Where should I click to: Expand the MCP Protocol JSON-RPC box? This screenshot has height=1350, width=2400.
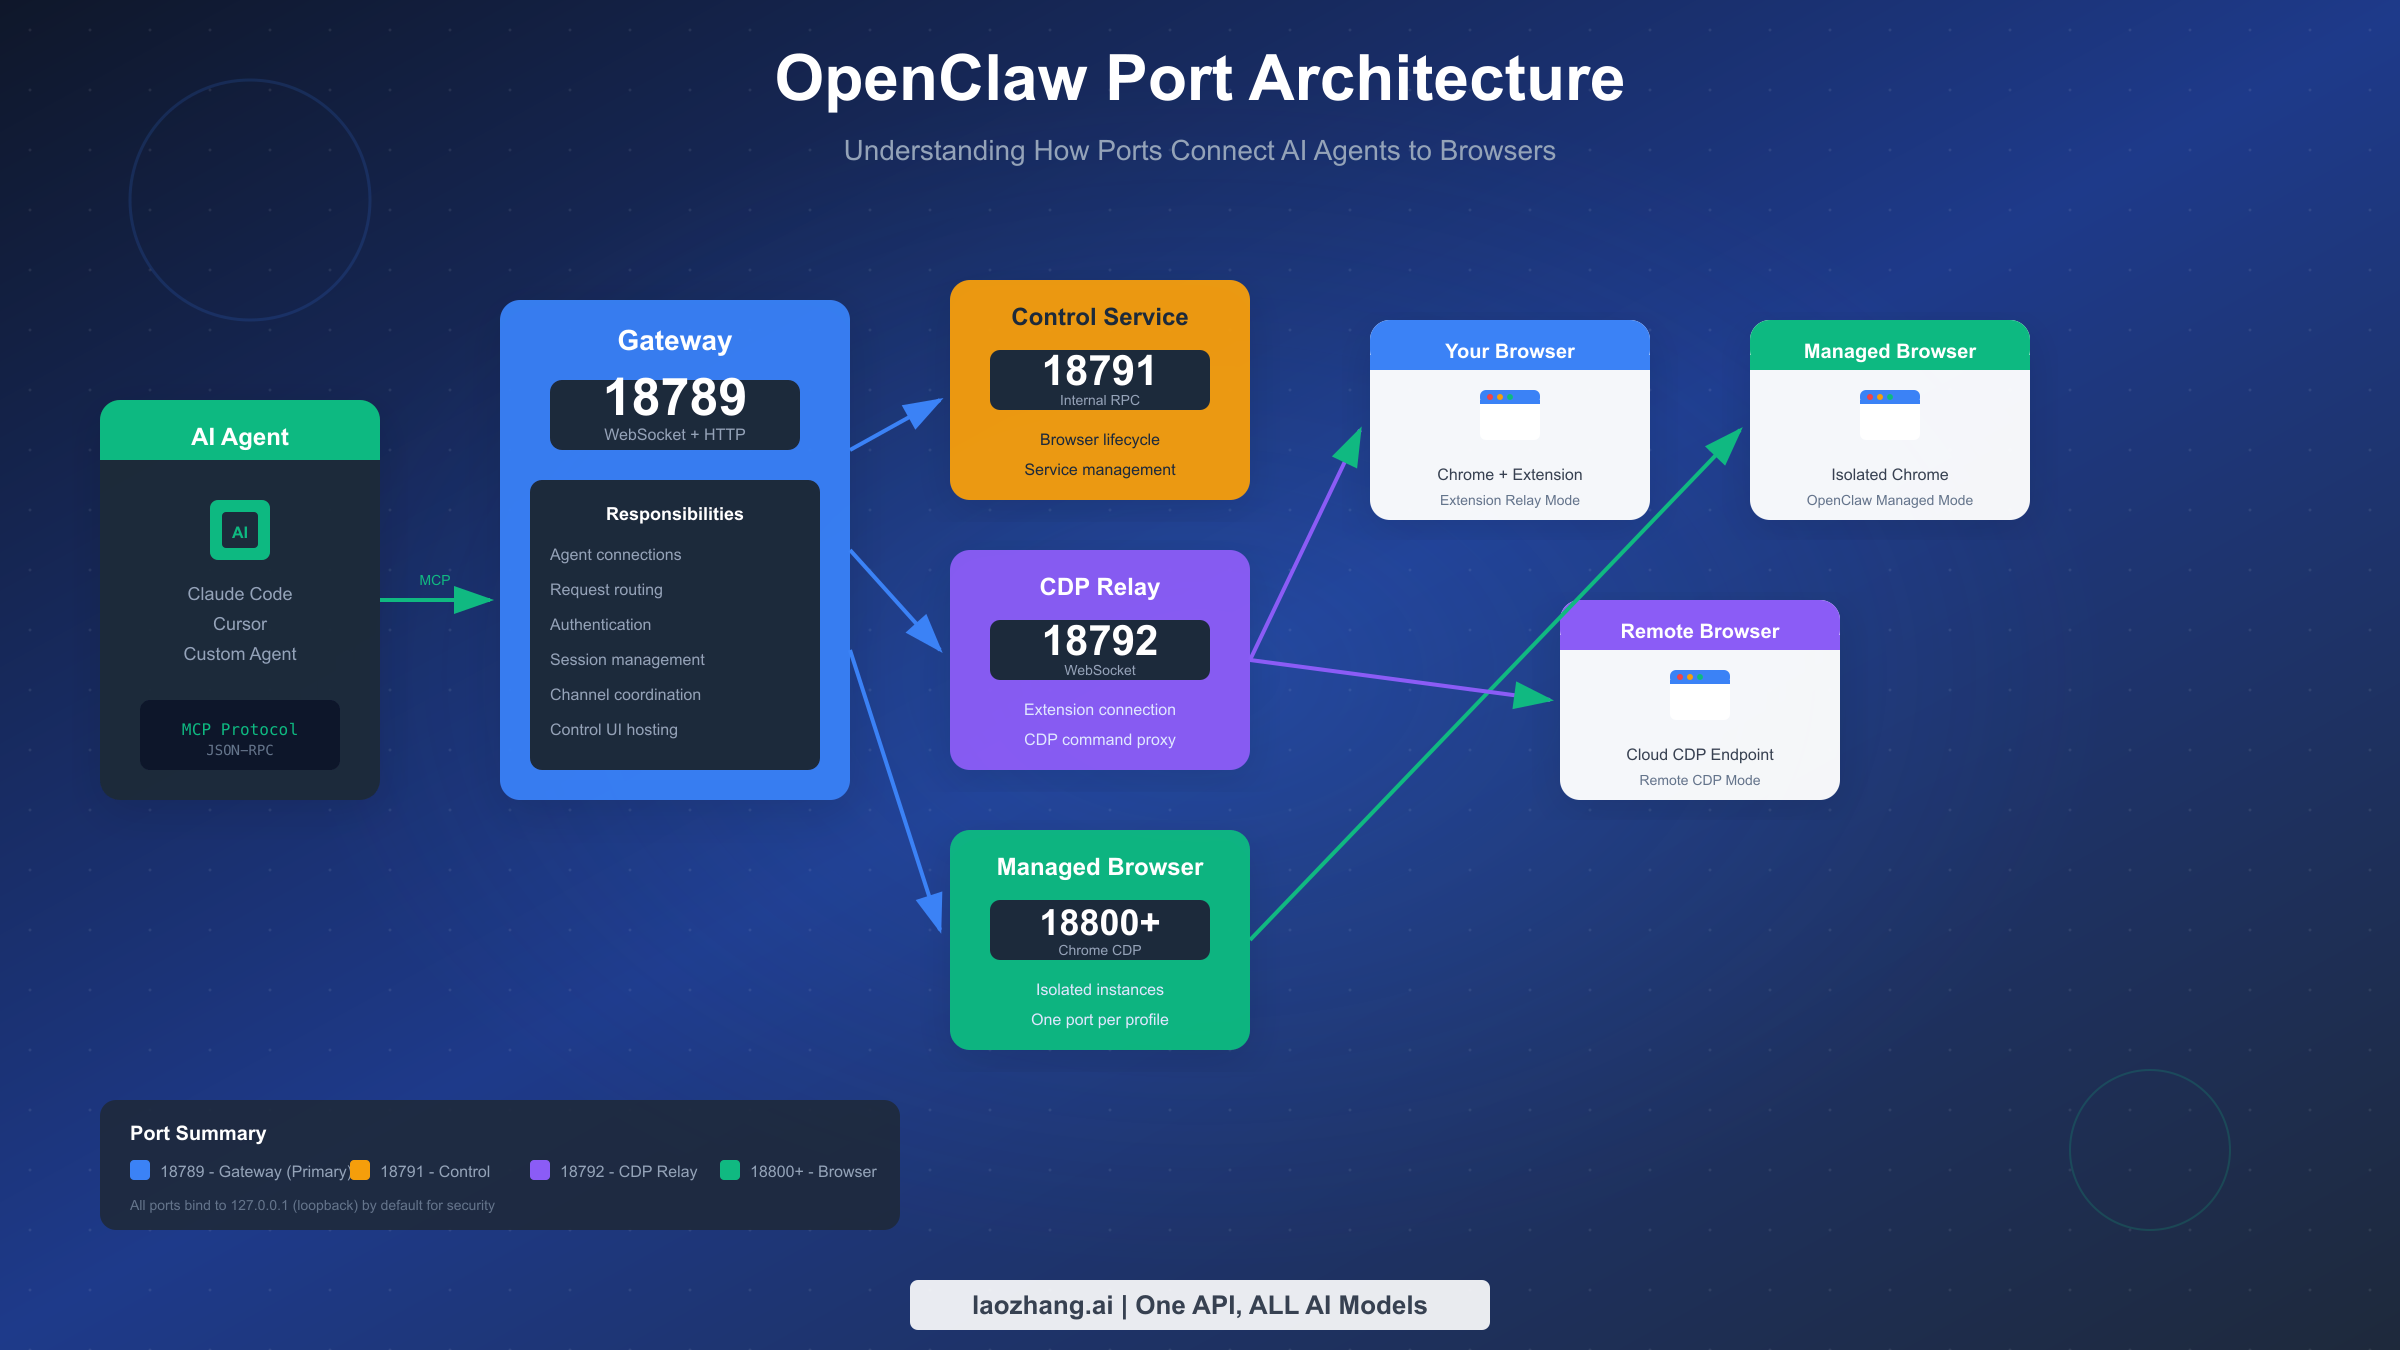point(239,735)
